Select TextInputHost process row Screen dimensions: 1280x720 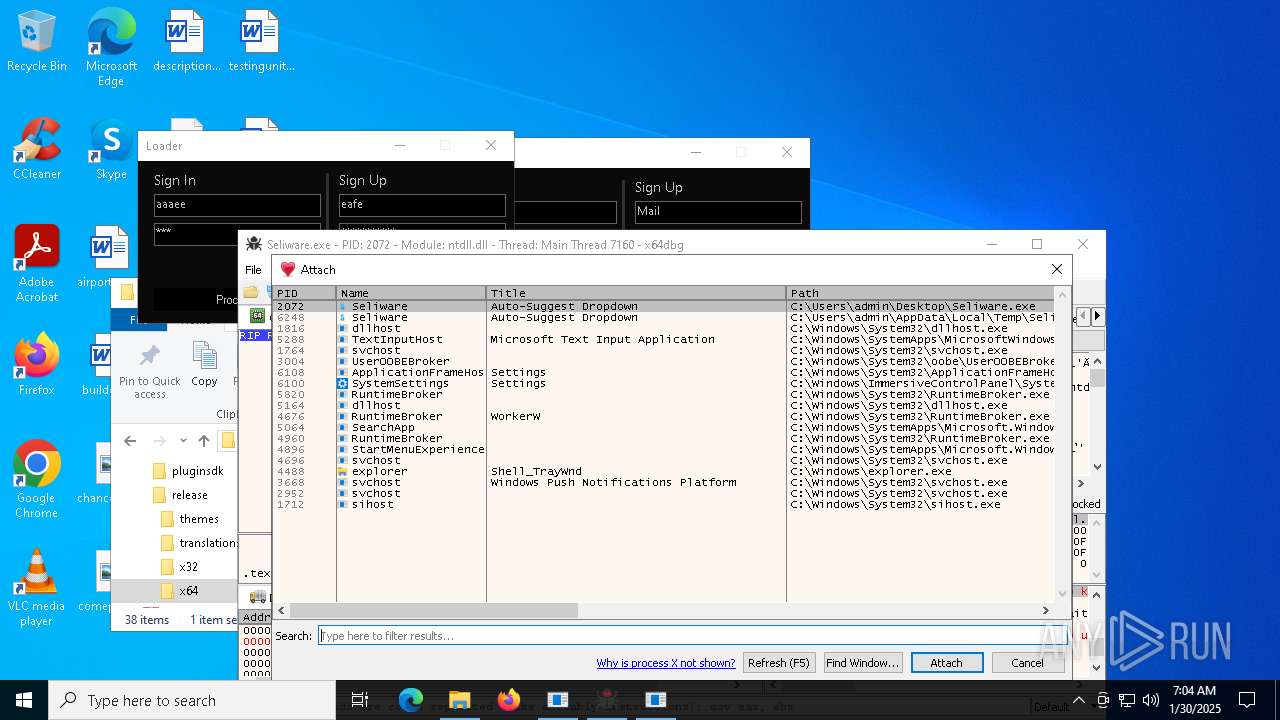point(663,339)
